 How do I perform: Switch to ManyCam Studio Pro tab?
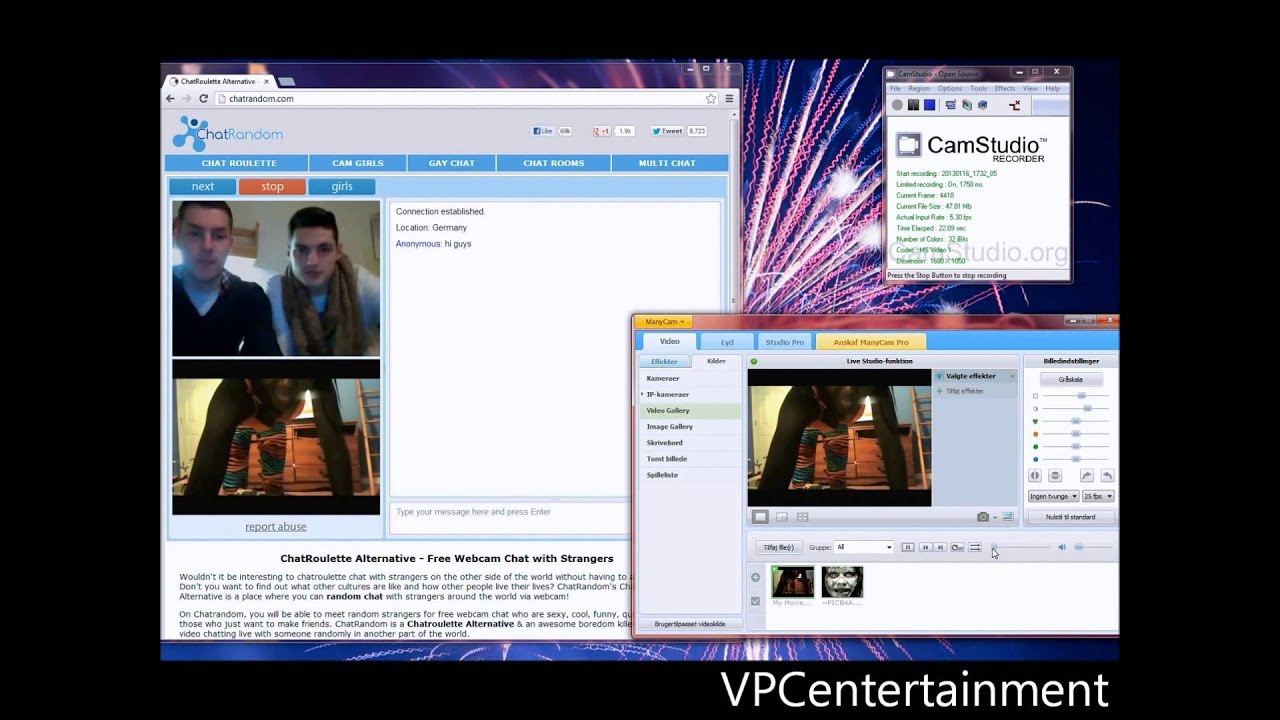pyautogui.click(x=784, y=342)
